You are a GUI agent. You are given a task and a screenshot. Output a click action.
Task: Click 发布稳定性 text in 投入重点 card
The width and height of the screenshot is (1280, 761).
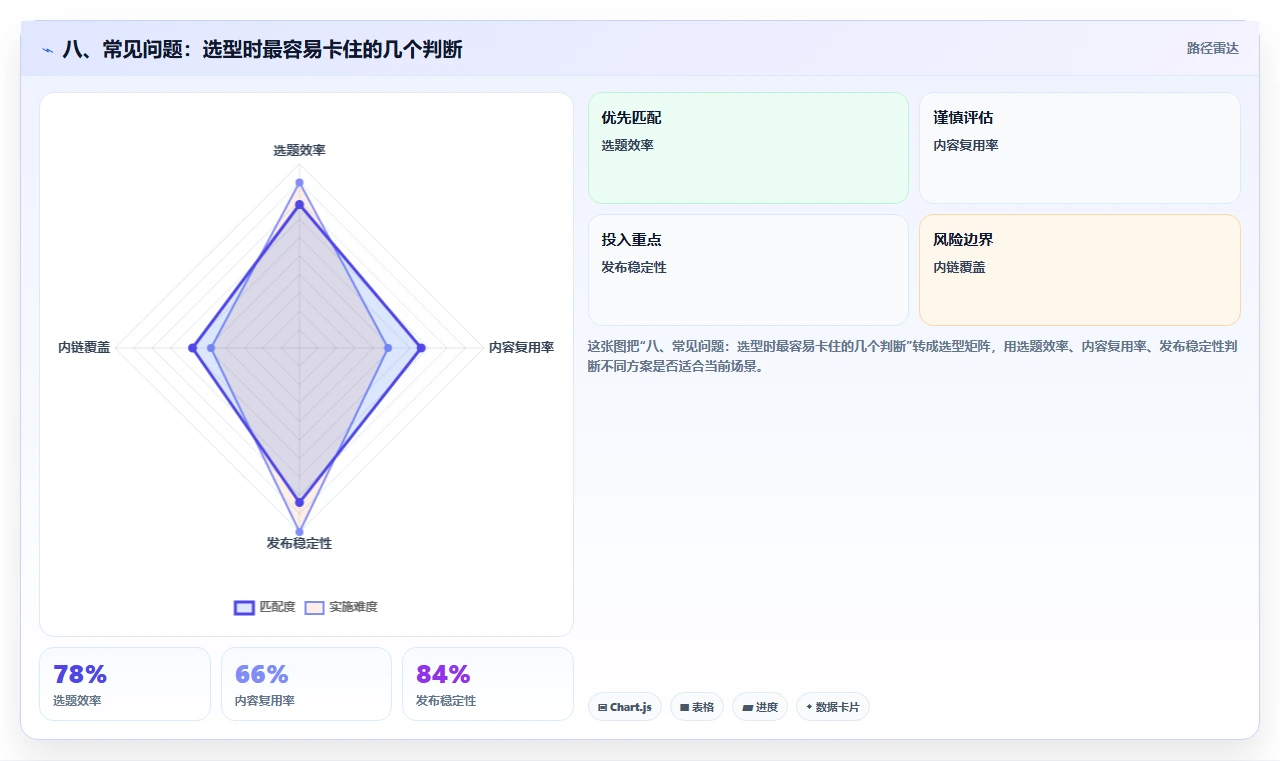pos(634,267)
